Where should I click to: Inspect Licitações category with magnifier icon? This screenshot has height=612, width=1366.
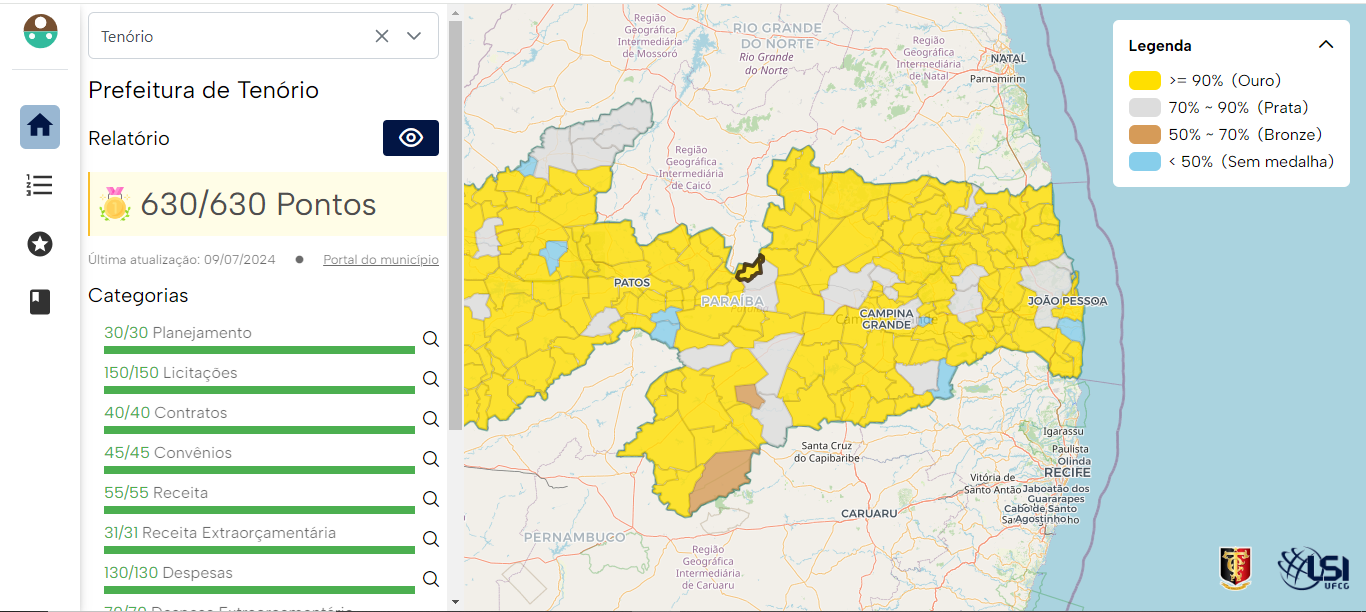(431, 379)
